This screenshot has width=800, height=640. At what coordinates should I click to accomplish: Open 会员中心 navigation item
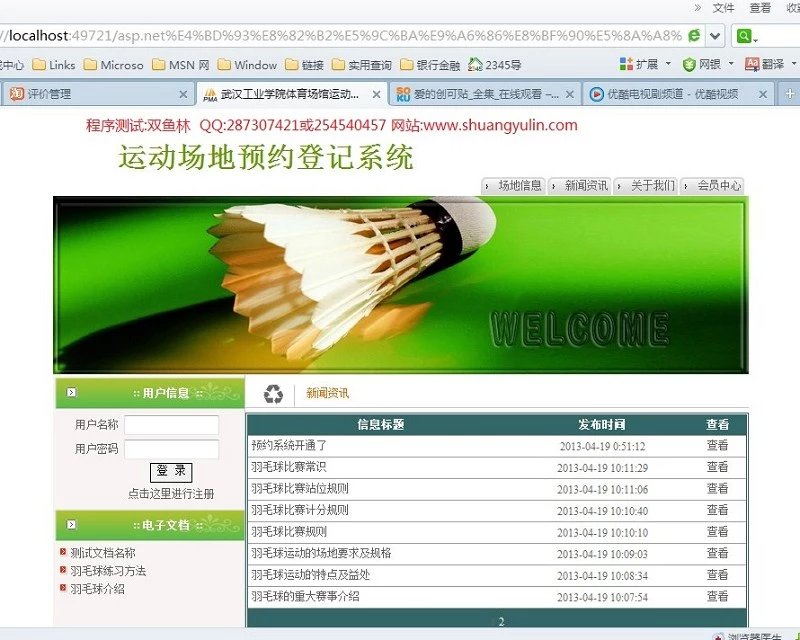[713, 186]
